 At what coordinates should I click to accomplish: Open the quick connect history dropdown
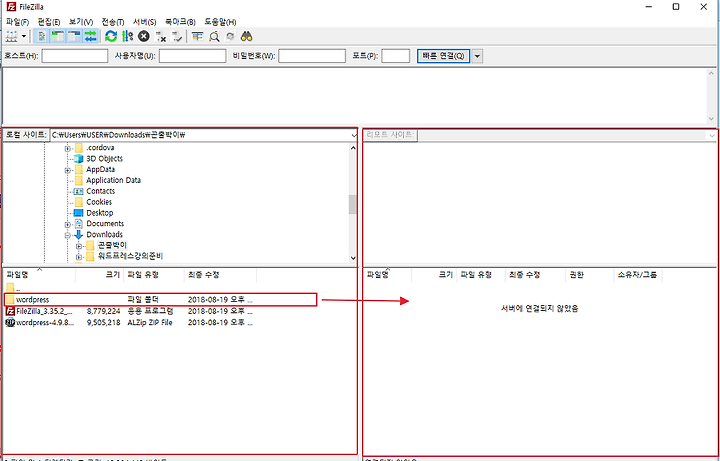[477, 56]
